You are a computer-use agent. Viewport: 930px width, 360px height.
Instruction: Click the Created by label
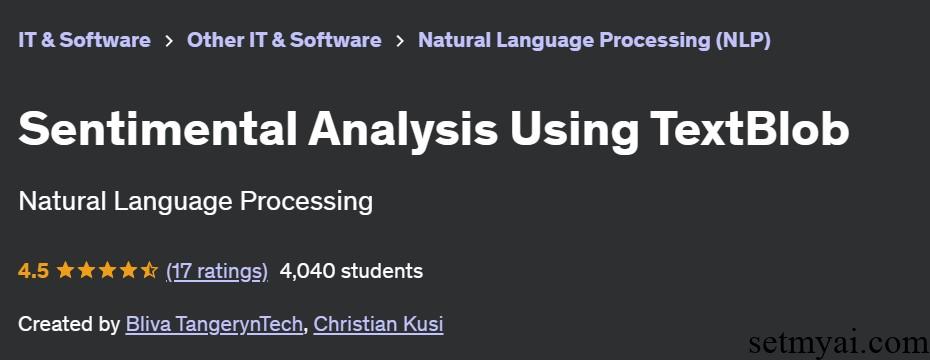tap(69, 324)
